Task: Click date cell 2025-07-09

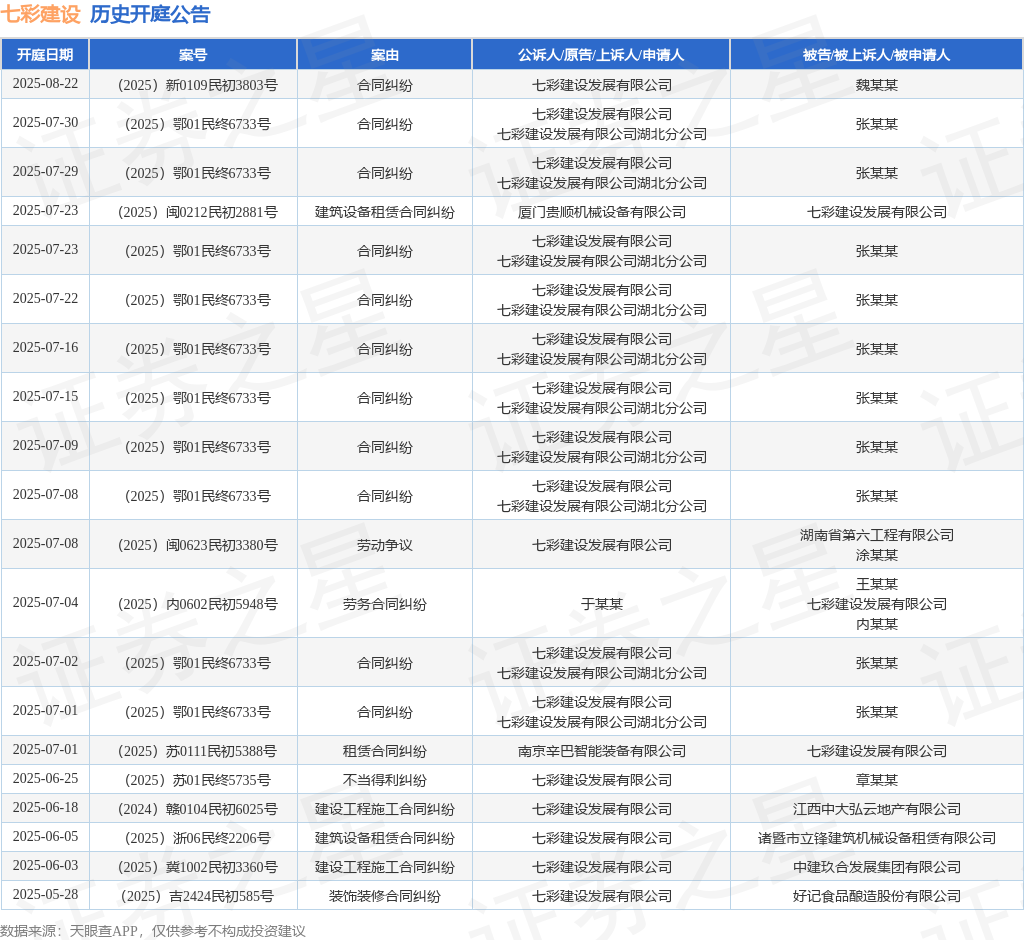Action: pos(45,446)
